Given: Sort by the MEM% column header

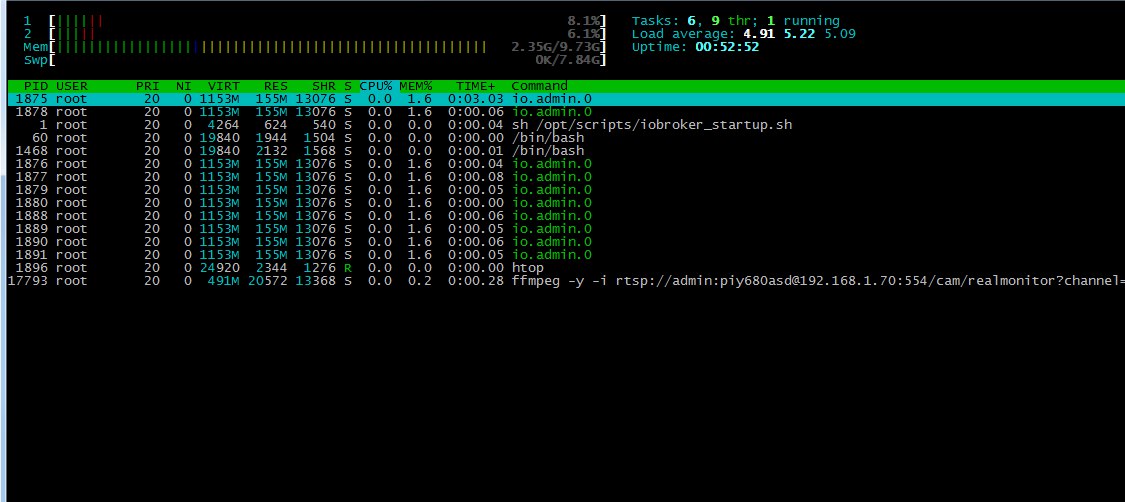Looking at the screenshot, I should click(416, 86).
